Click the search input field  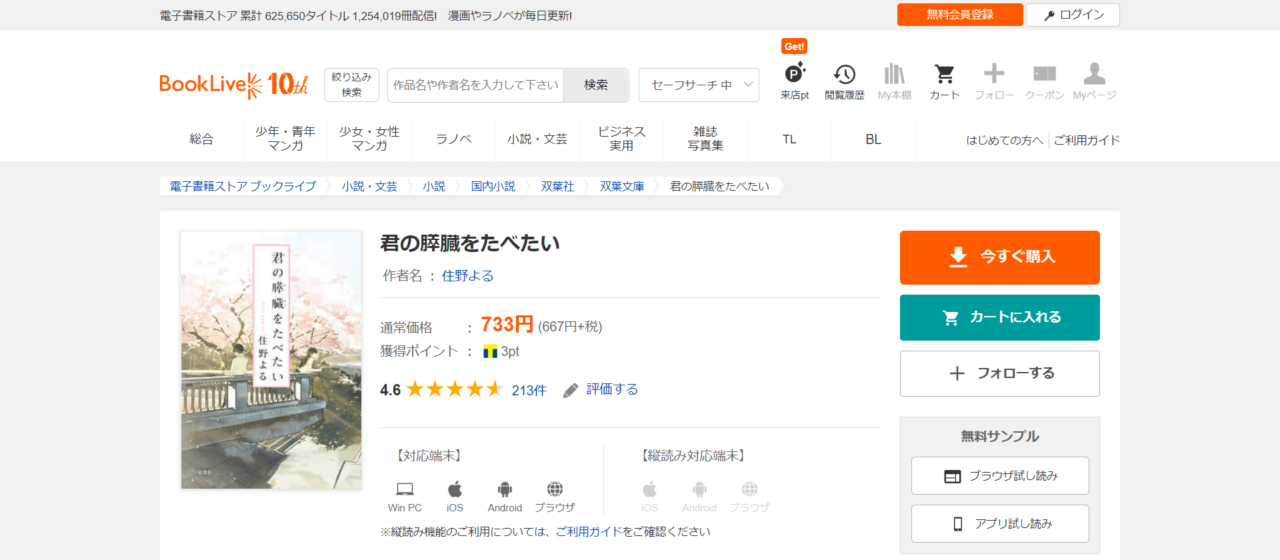(x=476, y=85)
